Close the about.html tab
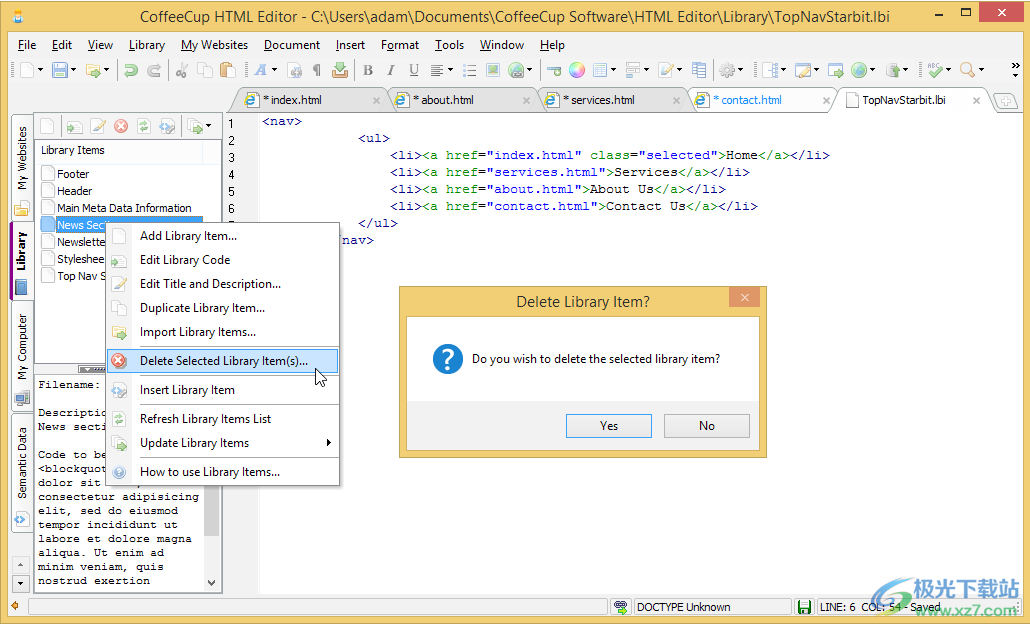This screenshot has height=627, width=1030. click(x=526, y=100)
